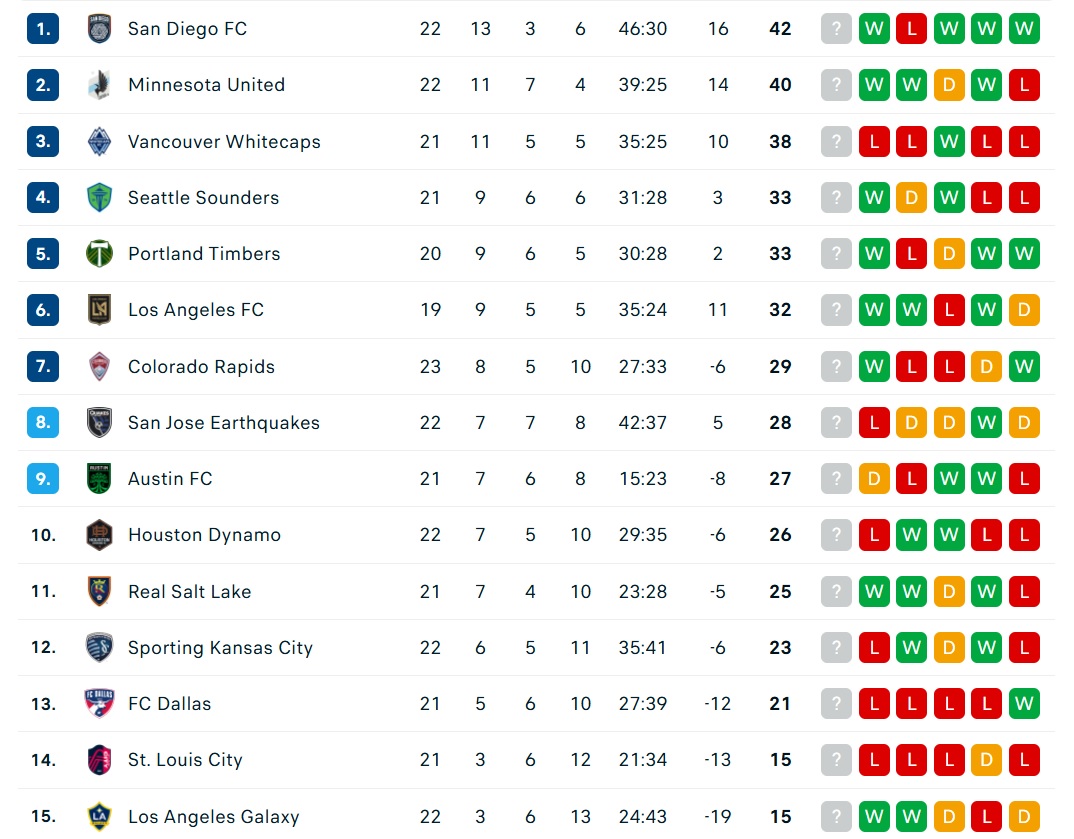Screen dimensions: 1074x839
Task: Open Vancouver Whitecaps via its crest icon
Action: [x=99, y=142]
